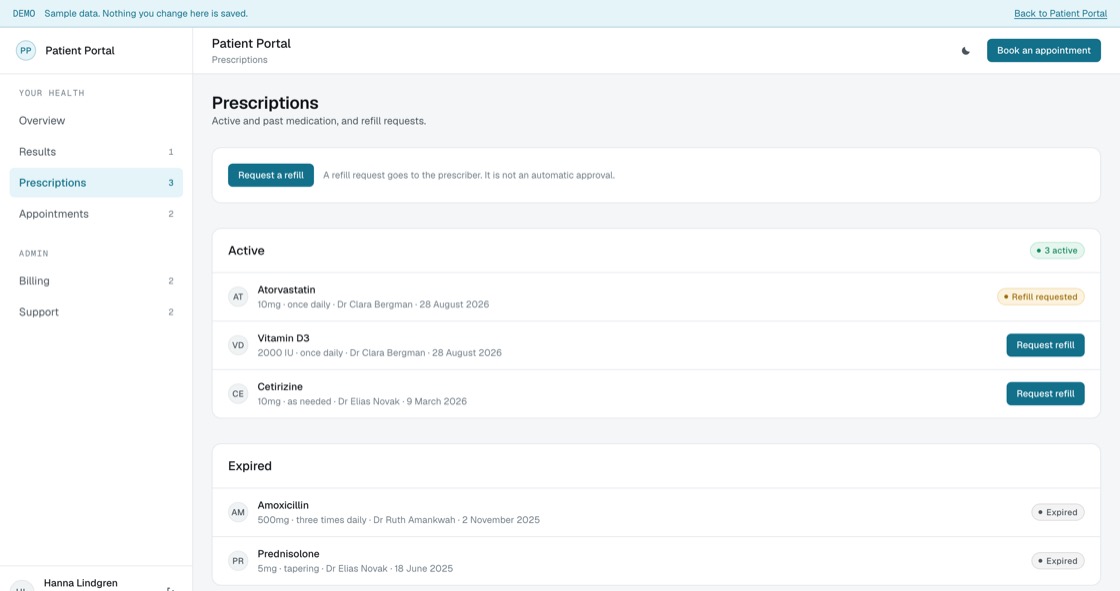Image resolution: width=1120 pixels, height=591 pixels.
Task: Select Prescriptions in the sidebar navigation
Action: 96,183
